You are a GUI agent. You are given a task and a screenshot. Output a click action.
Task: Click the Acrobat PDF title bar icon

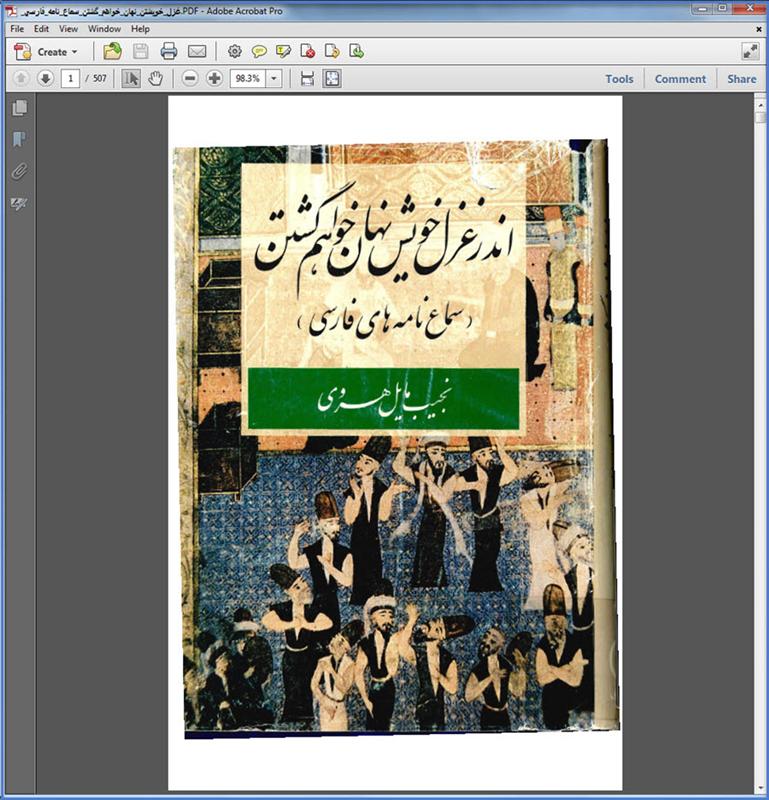(11, 11)
